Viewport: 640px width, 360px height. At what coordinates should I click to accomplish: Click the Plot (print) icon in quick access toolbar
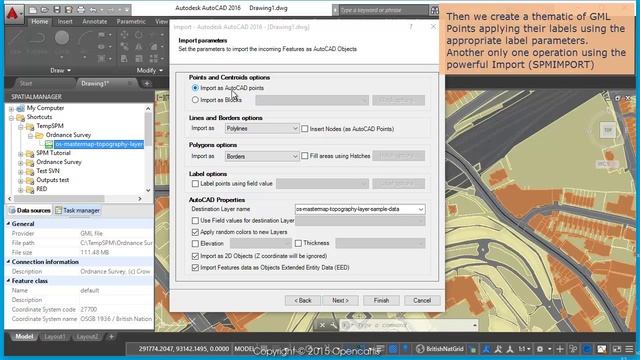pyautogui.click(x=81, y=9)
